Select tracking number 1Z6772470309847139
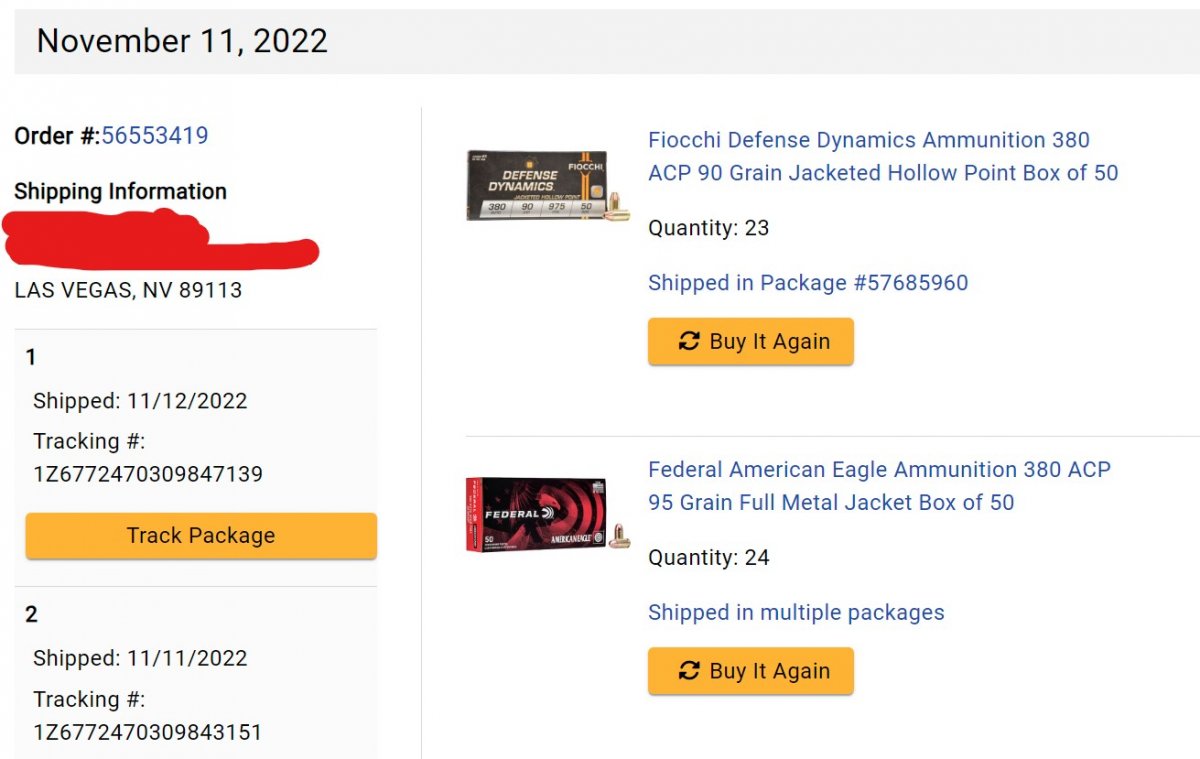The width and height of the screenshot is (1200, 759). (x=148, y=474)
